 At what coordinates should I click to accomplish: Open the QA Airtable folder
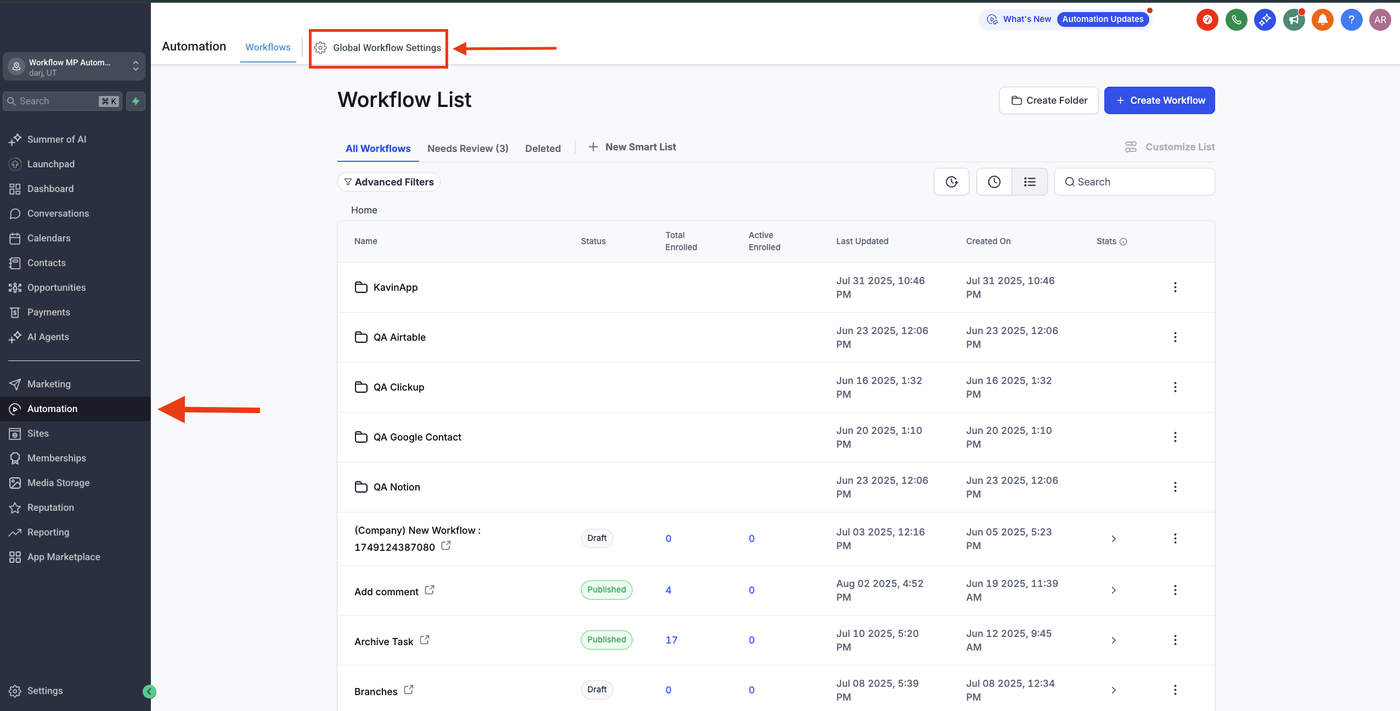pyautogui.click(x=399, y=337)
